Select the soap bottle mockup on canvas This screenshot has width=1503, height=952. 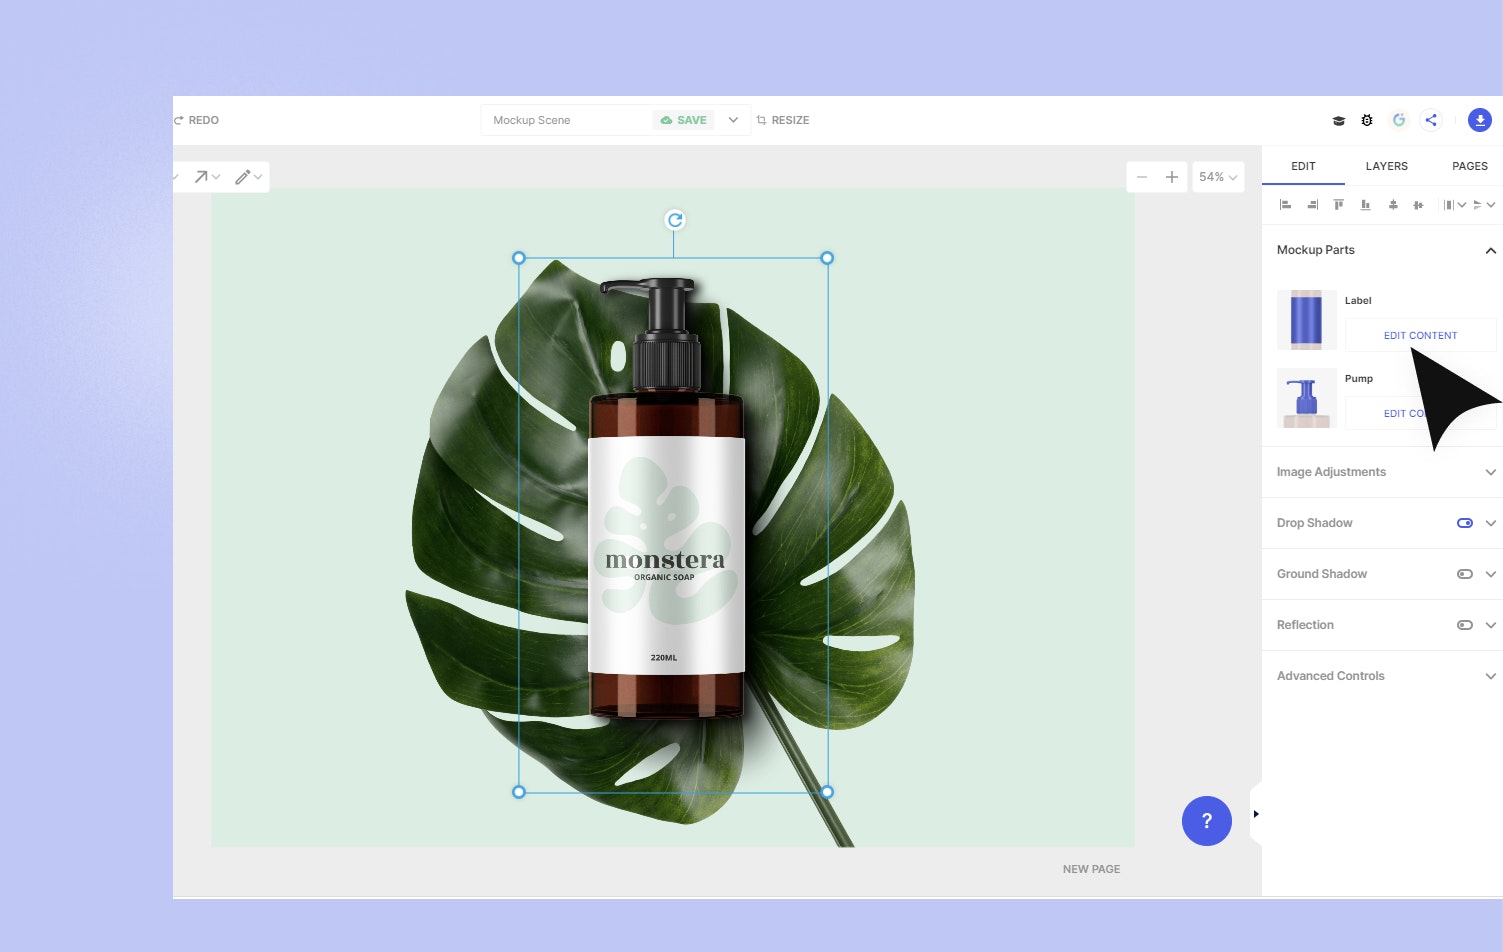(667, 500)
